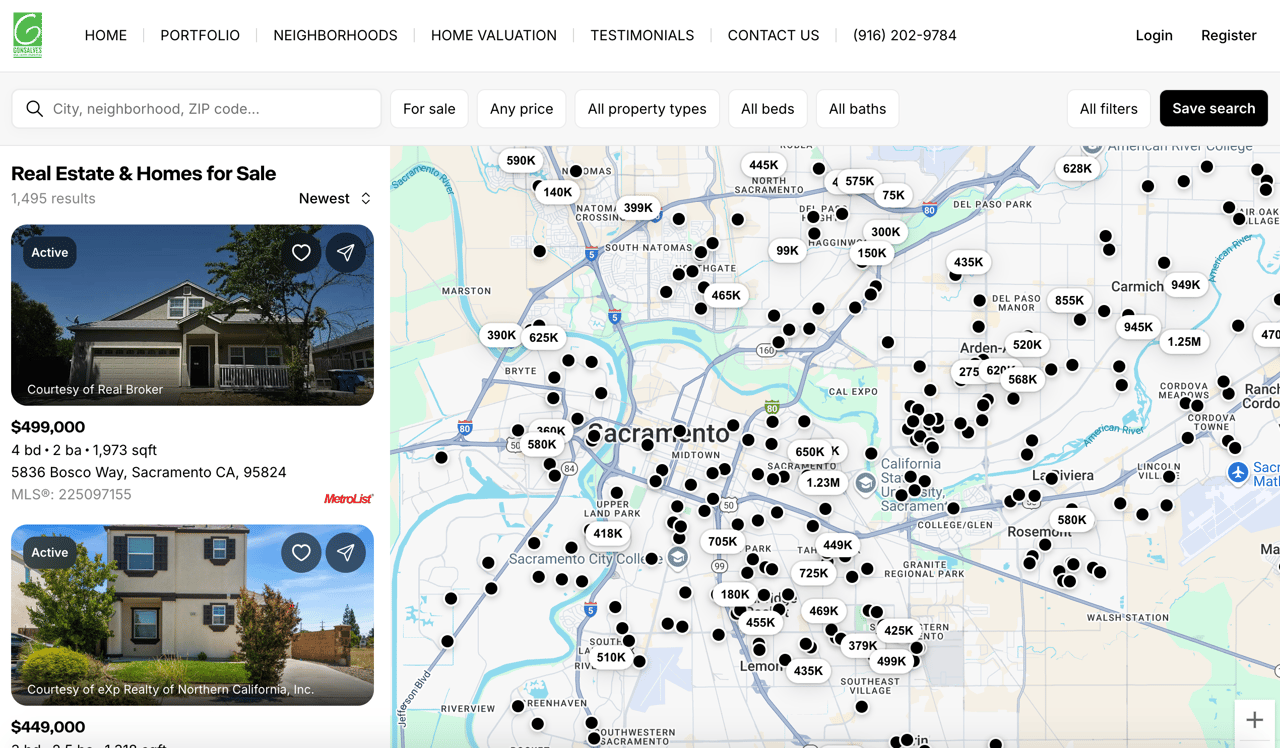Select the 575K map price marker
Viewport: 1280px width, 748px height.
click(x=859, y=181)
